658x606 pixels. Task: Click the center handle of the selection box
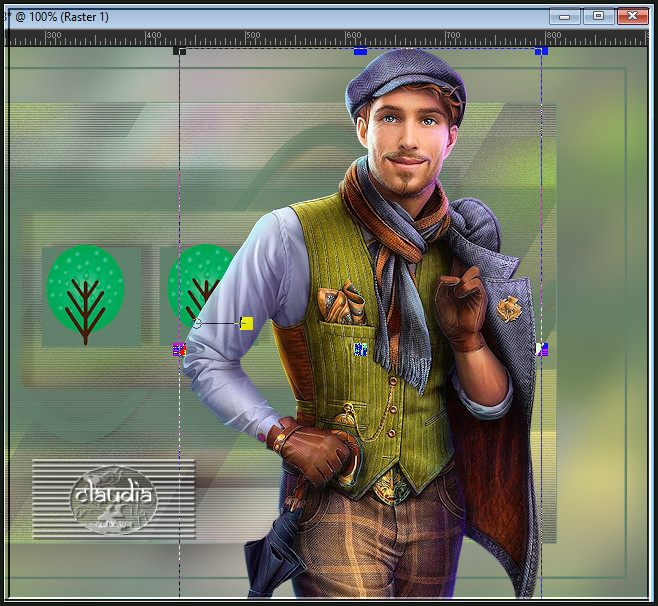(x=360, y=349)
